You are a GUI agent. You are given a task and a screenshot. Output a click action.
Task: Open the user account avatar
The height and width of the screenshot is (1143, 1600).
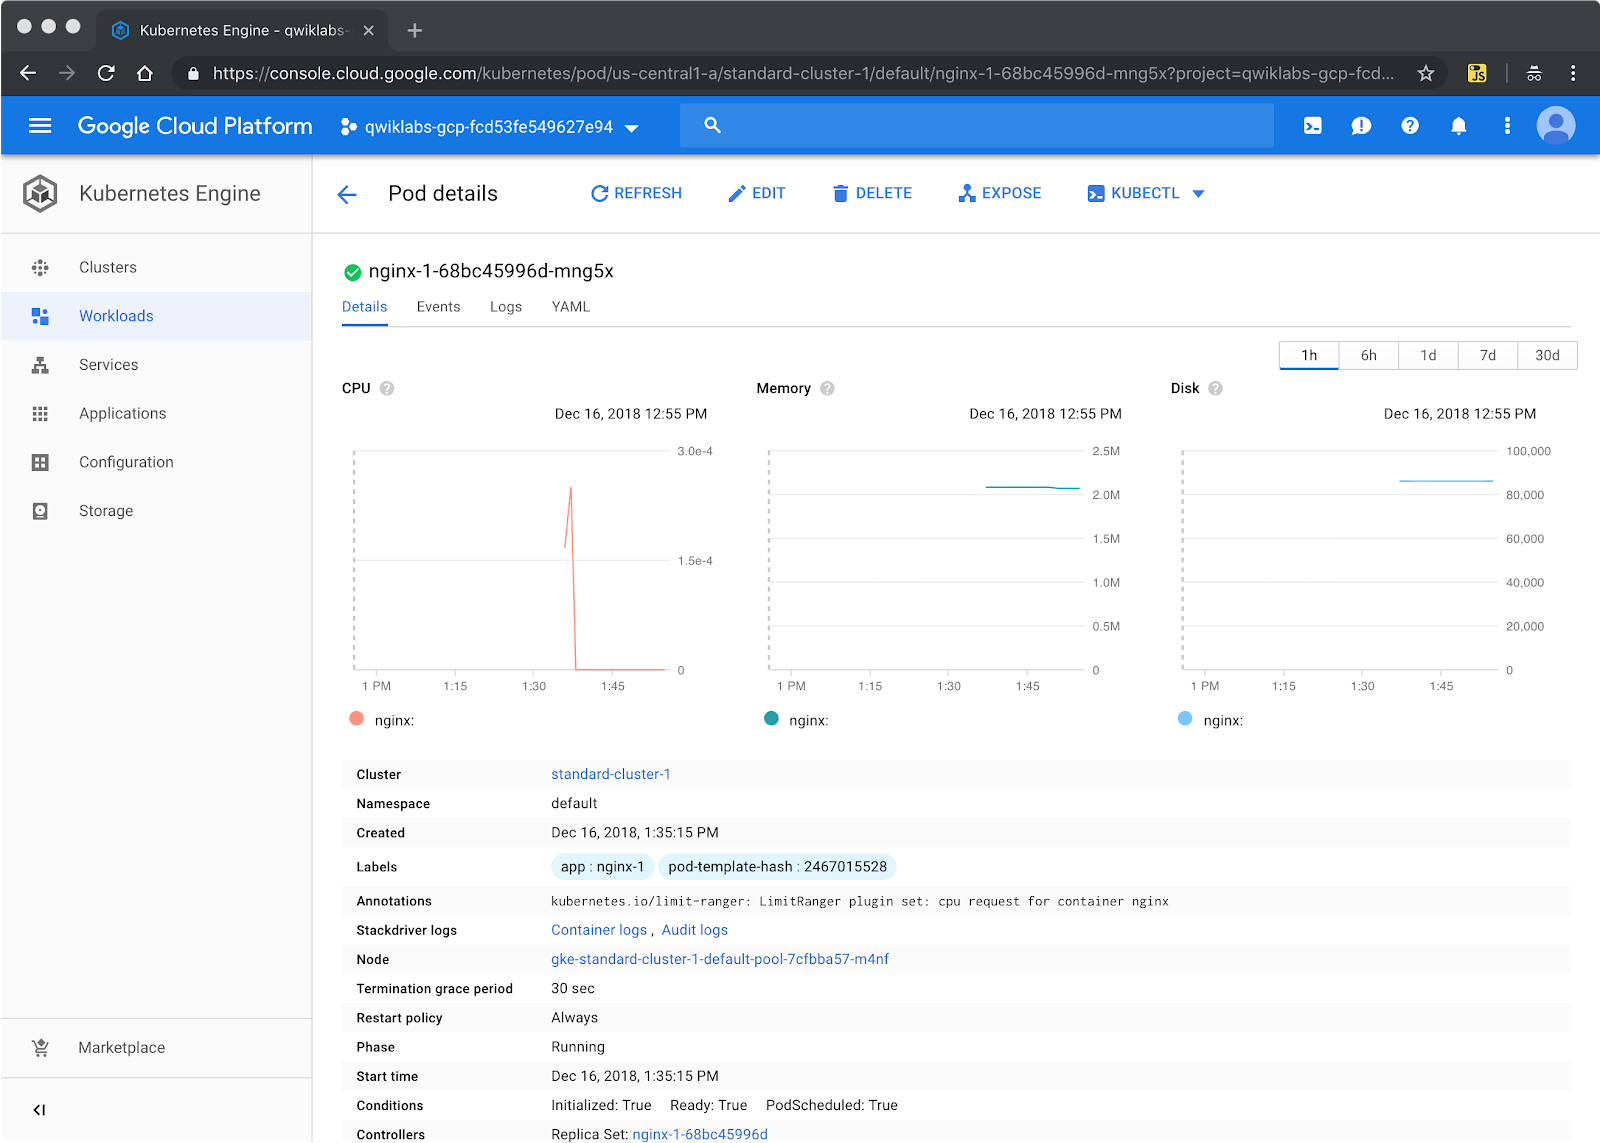pyautogui.click(x=1556, y=126)
